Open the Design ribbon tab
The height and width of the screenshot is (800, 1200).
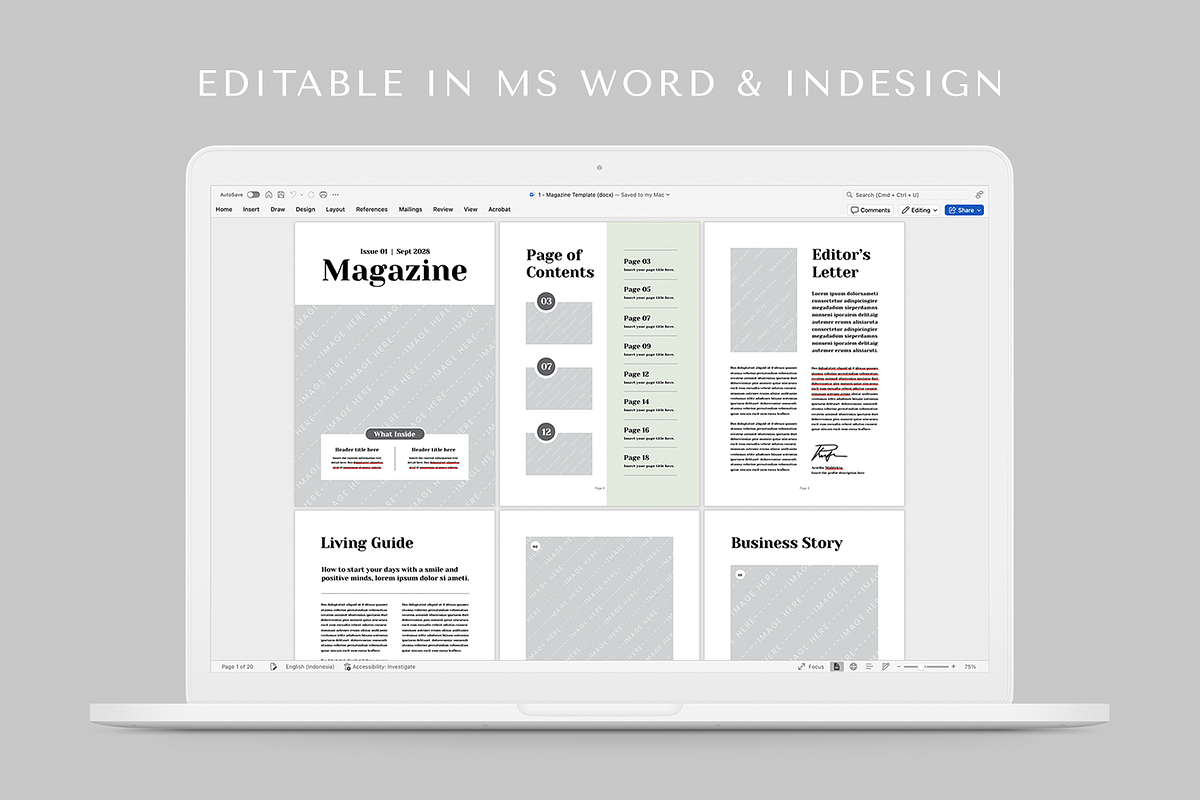click(x=305, y=210)
